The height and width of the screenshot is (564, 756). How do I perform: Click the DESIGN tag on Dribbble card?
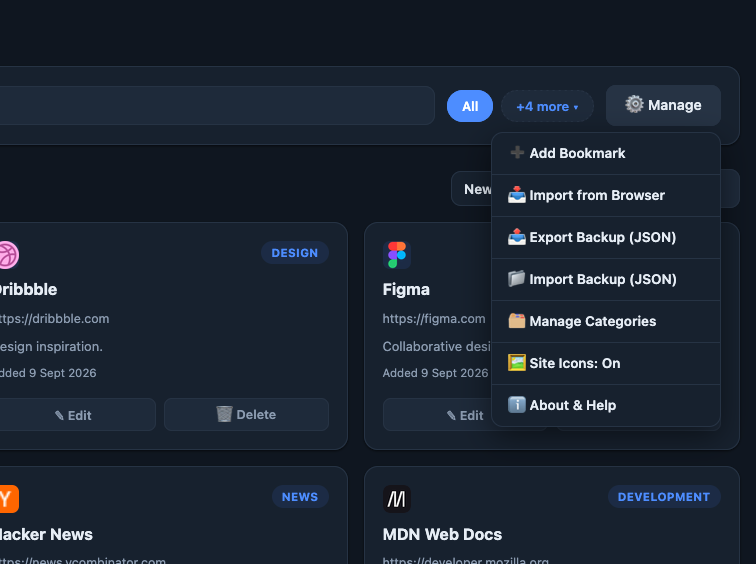point(295,253)
